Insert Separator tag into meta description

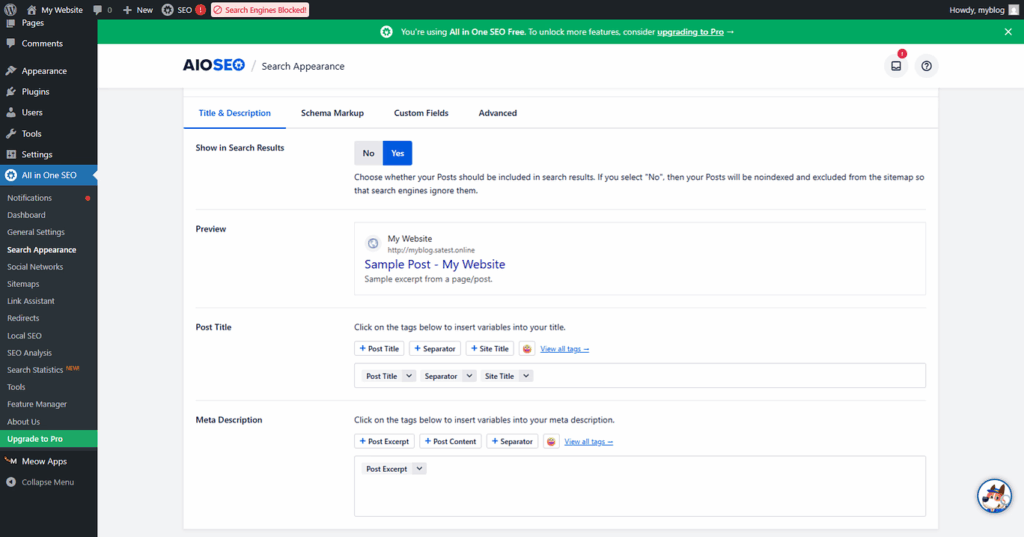512,442
